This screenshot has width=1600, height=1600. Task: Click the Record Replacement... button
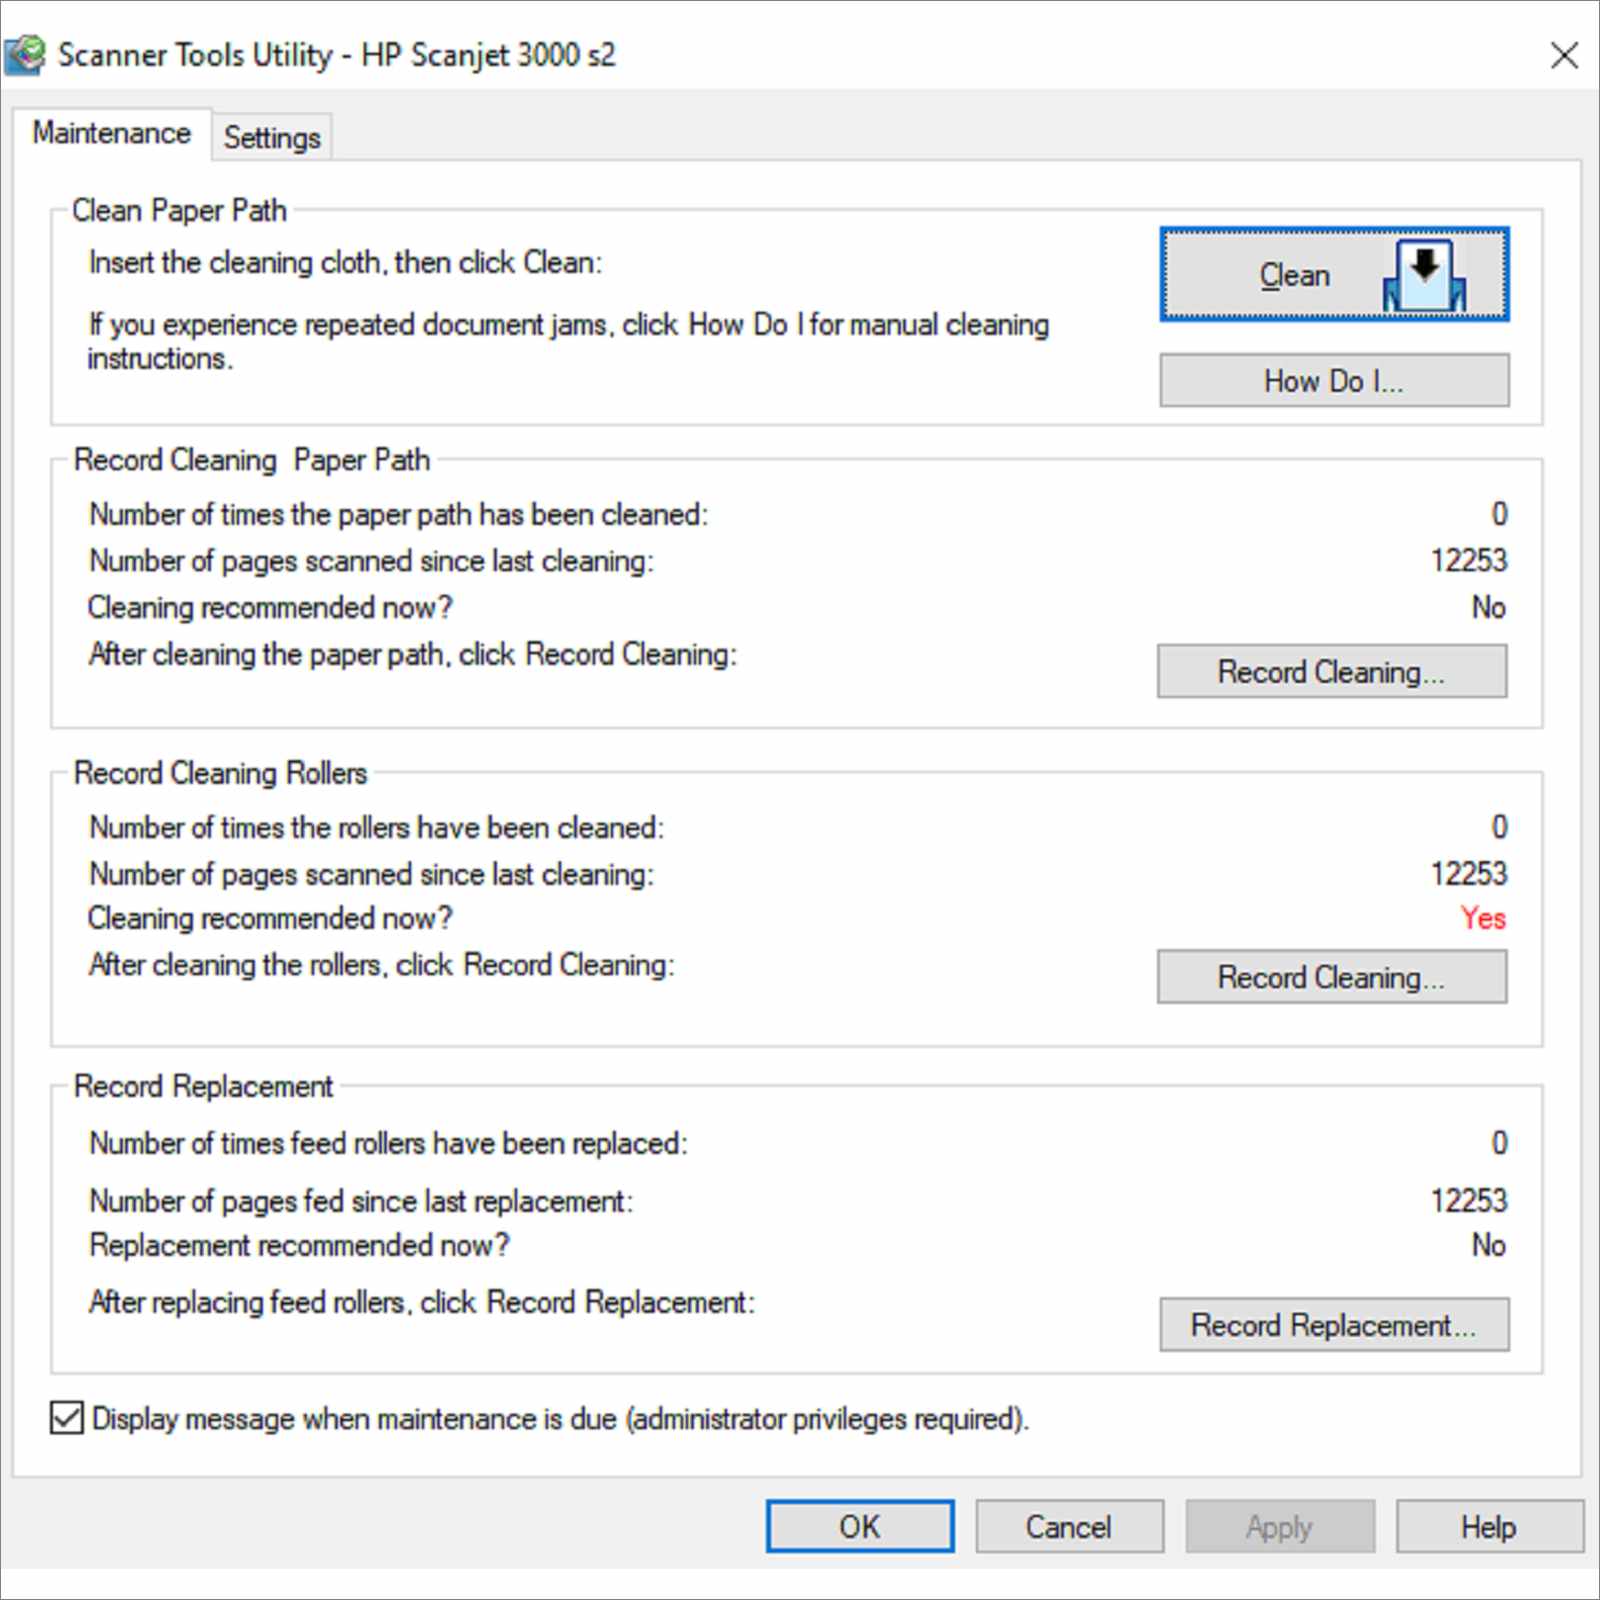tap(1334, 1325)
